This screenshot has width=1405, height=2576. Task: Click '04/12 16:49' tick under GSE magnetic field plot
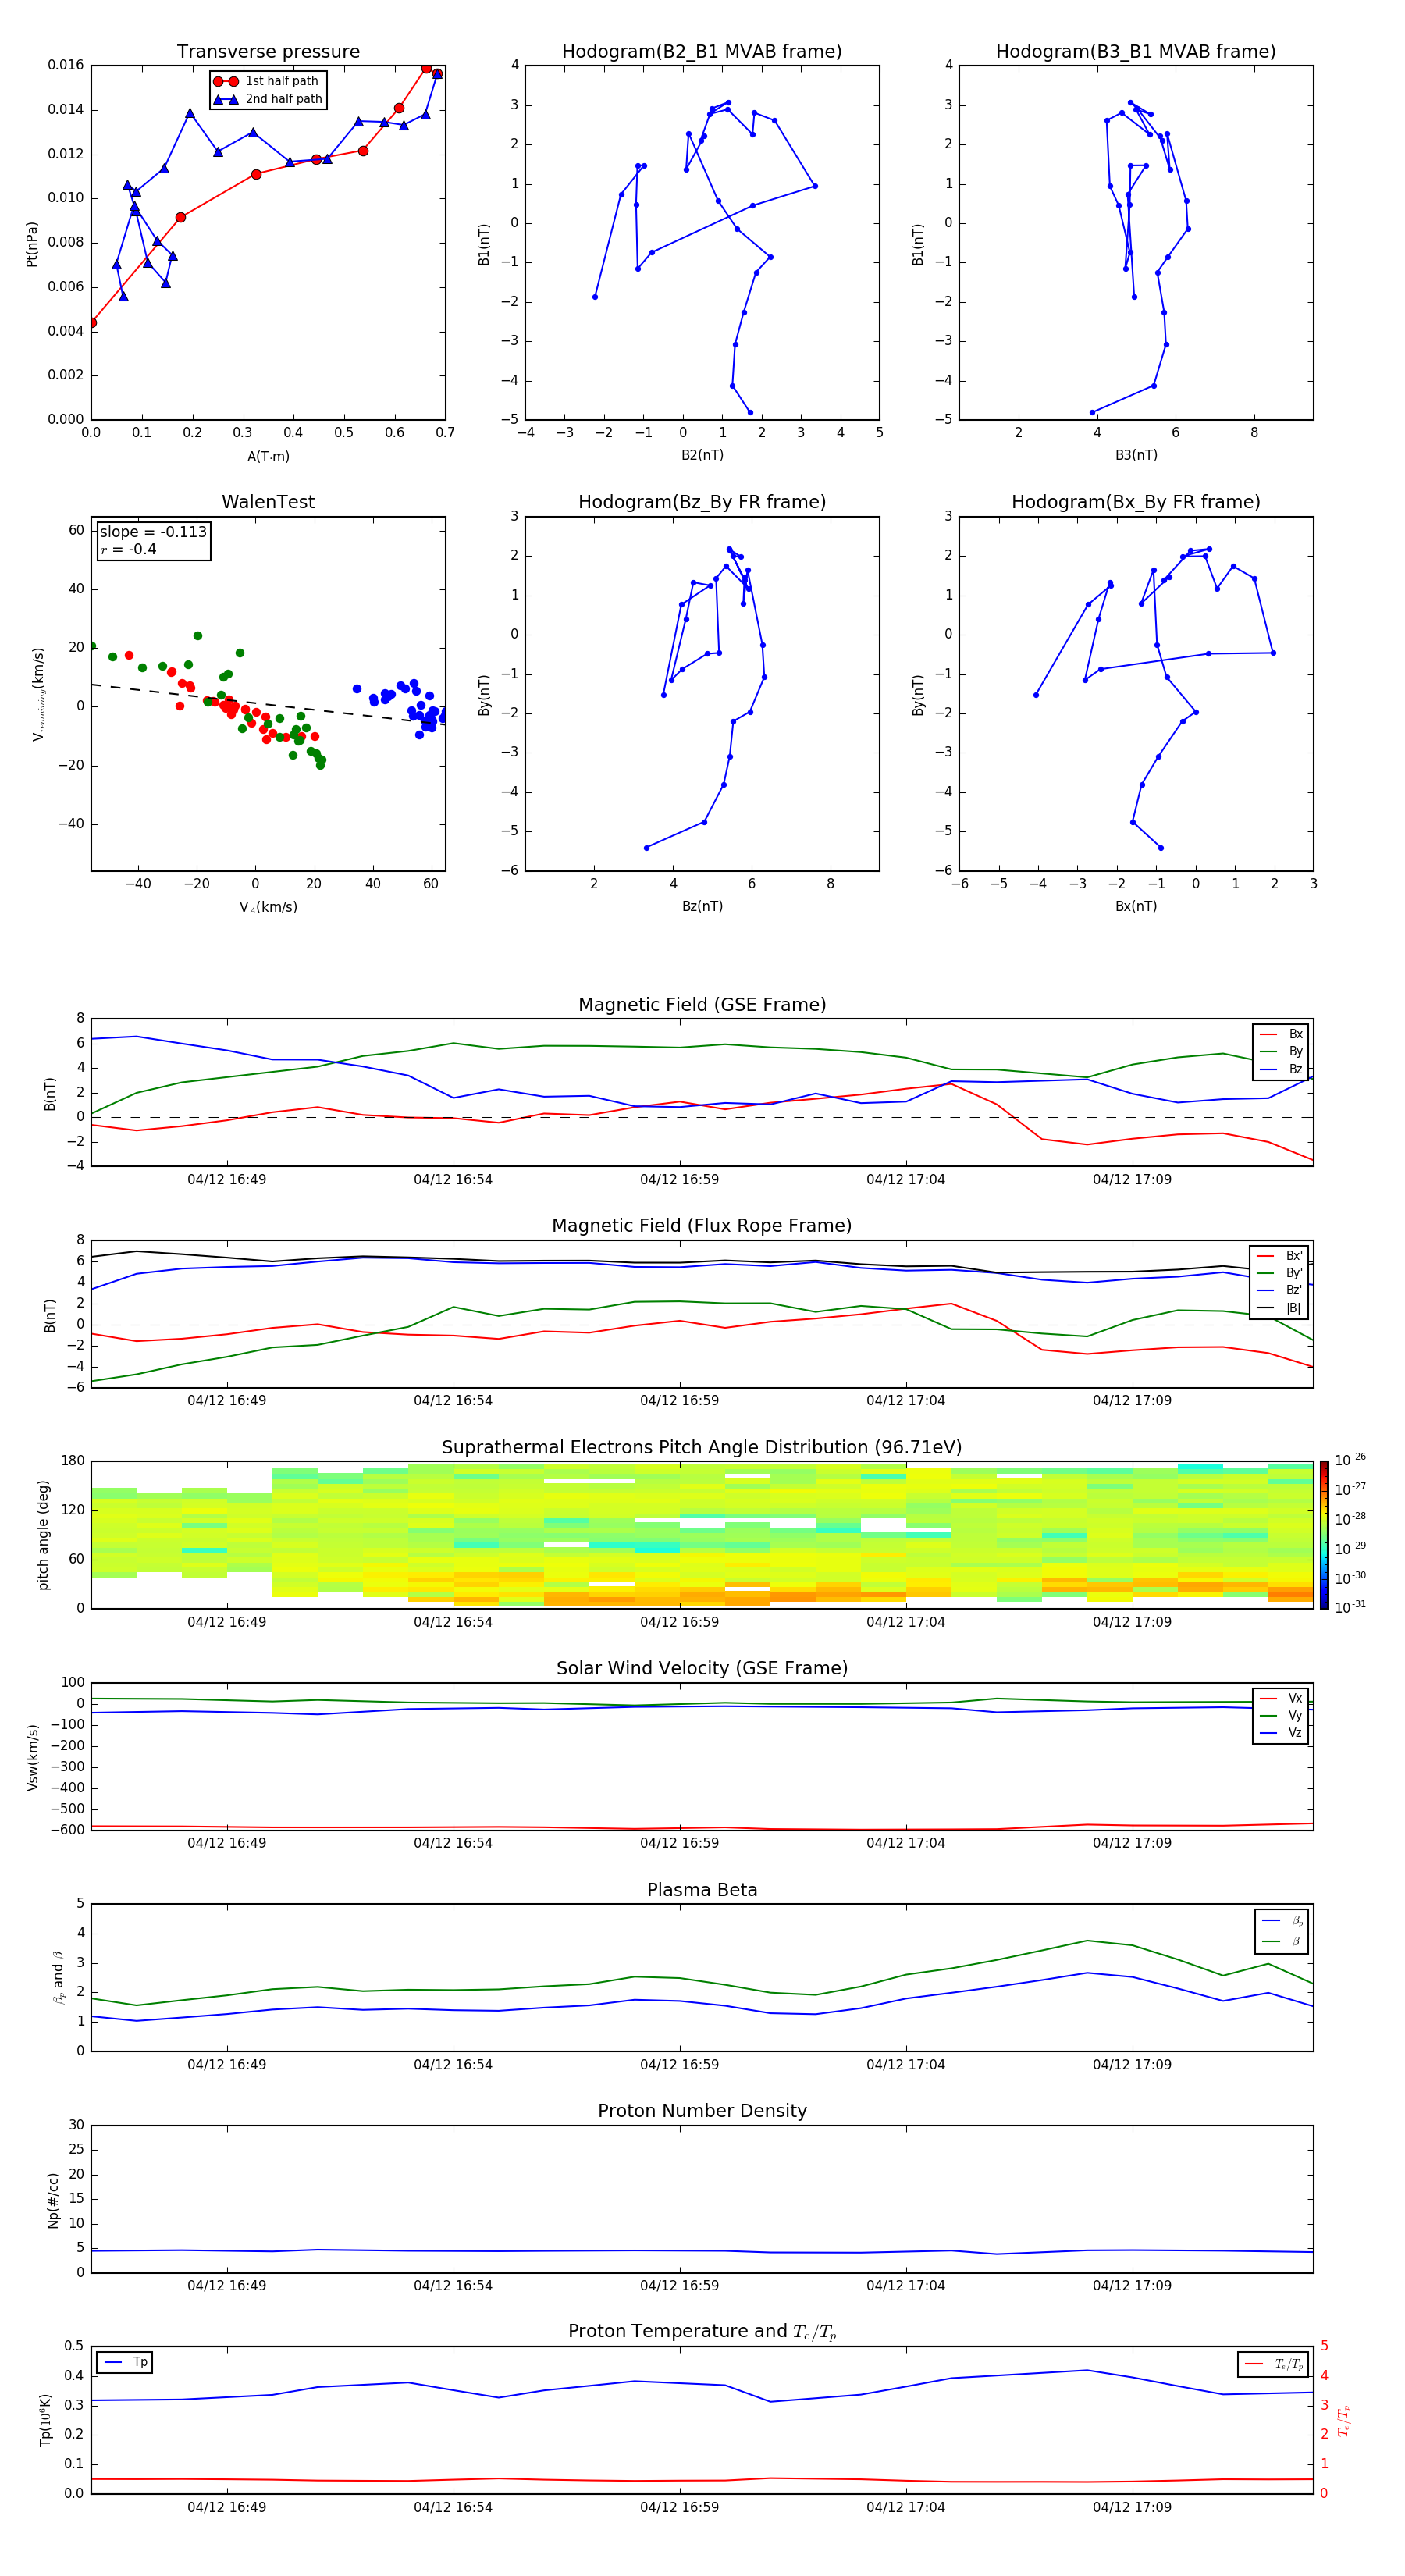click(227, 1180)
